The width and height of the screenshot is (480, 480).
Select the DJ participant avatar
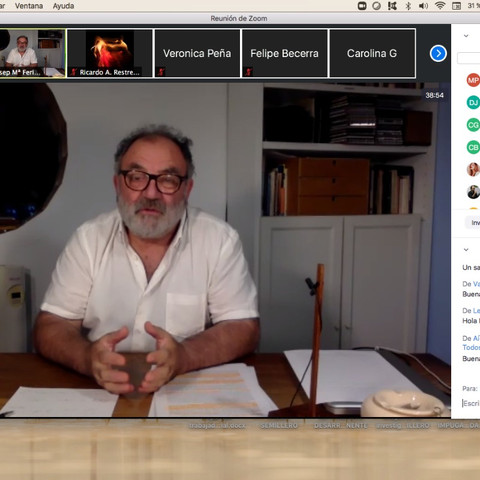tap(473, 103)
